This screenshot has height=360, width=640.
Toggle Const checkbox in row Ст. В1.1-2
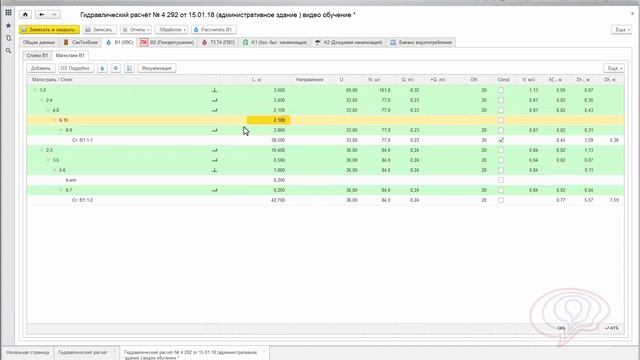(x=501, y=200)
